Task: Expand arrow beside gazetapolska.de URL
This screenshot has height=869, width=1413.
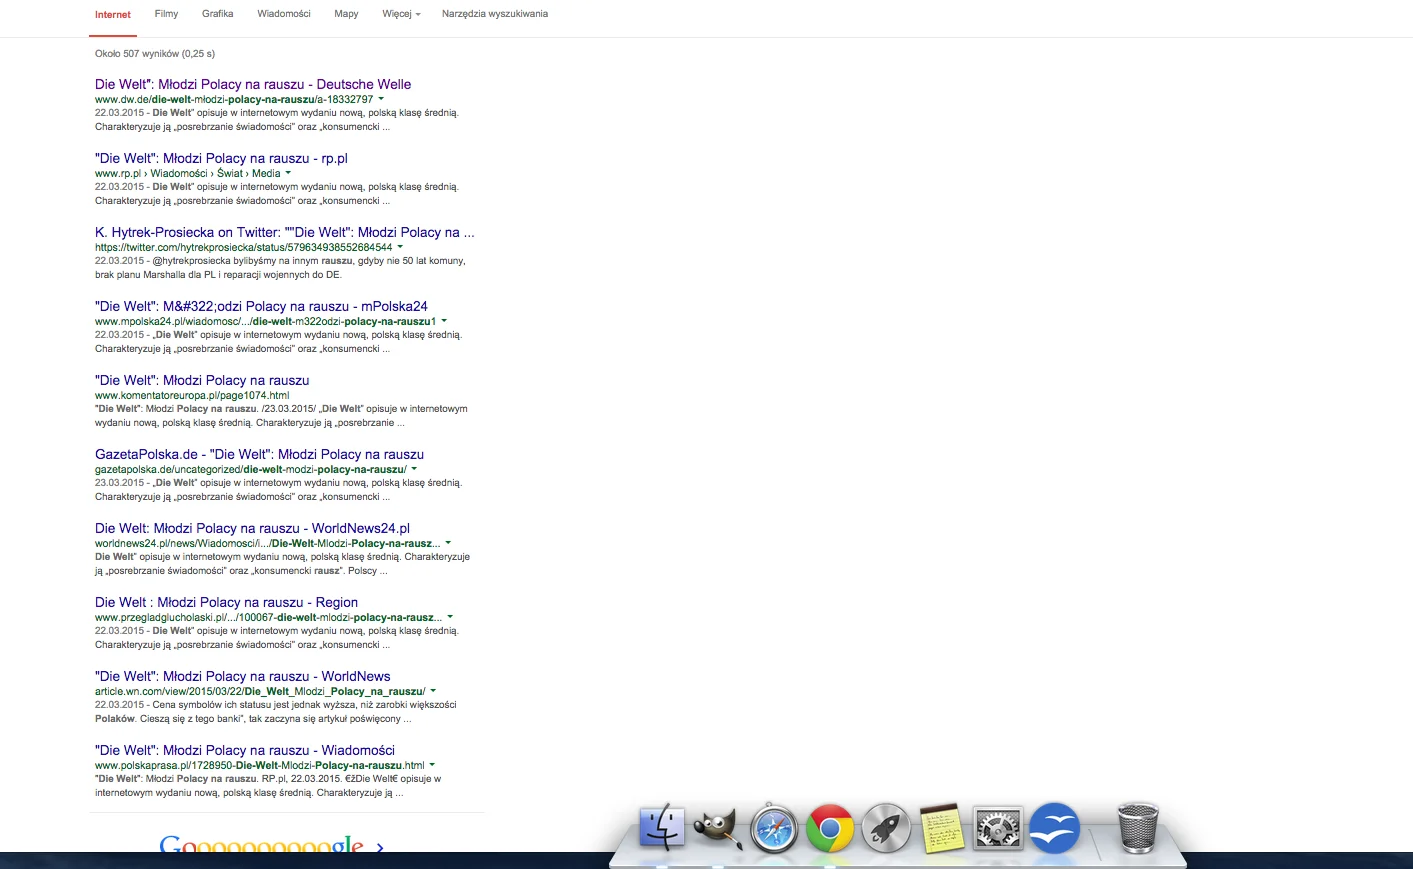Action: coord(414,469)
